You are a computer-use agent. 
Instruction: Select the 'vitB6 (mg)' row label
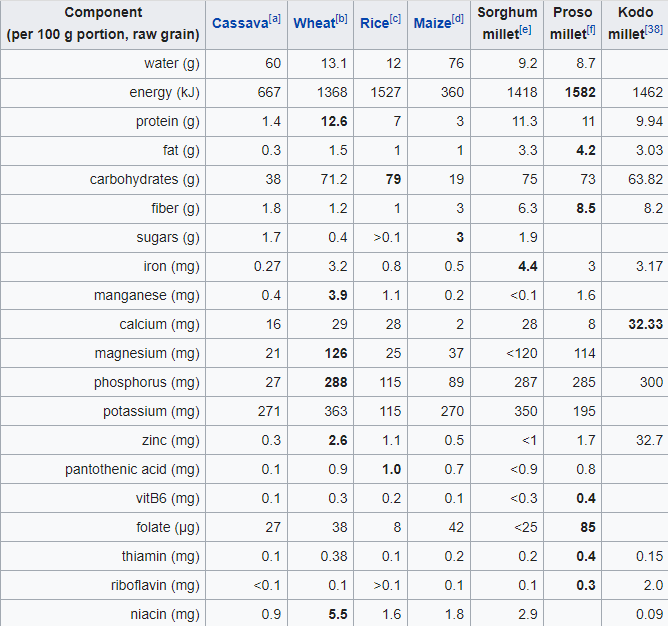click(x=167, y=498)
